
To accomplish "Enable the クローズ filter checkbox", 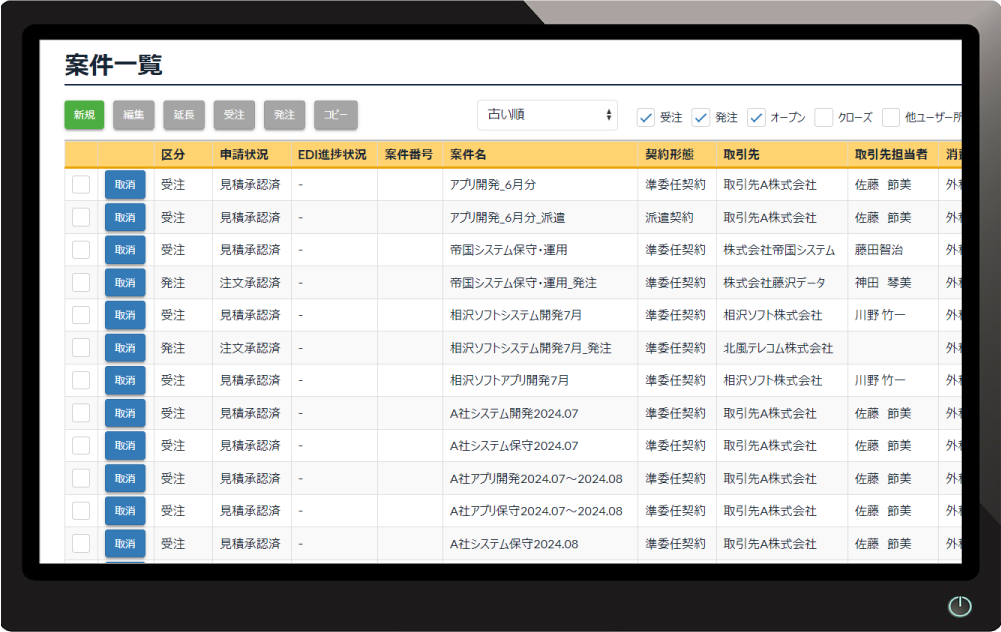I will (824, 117).
